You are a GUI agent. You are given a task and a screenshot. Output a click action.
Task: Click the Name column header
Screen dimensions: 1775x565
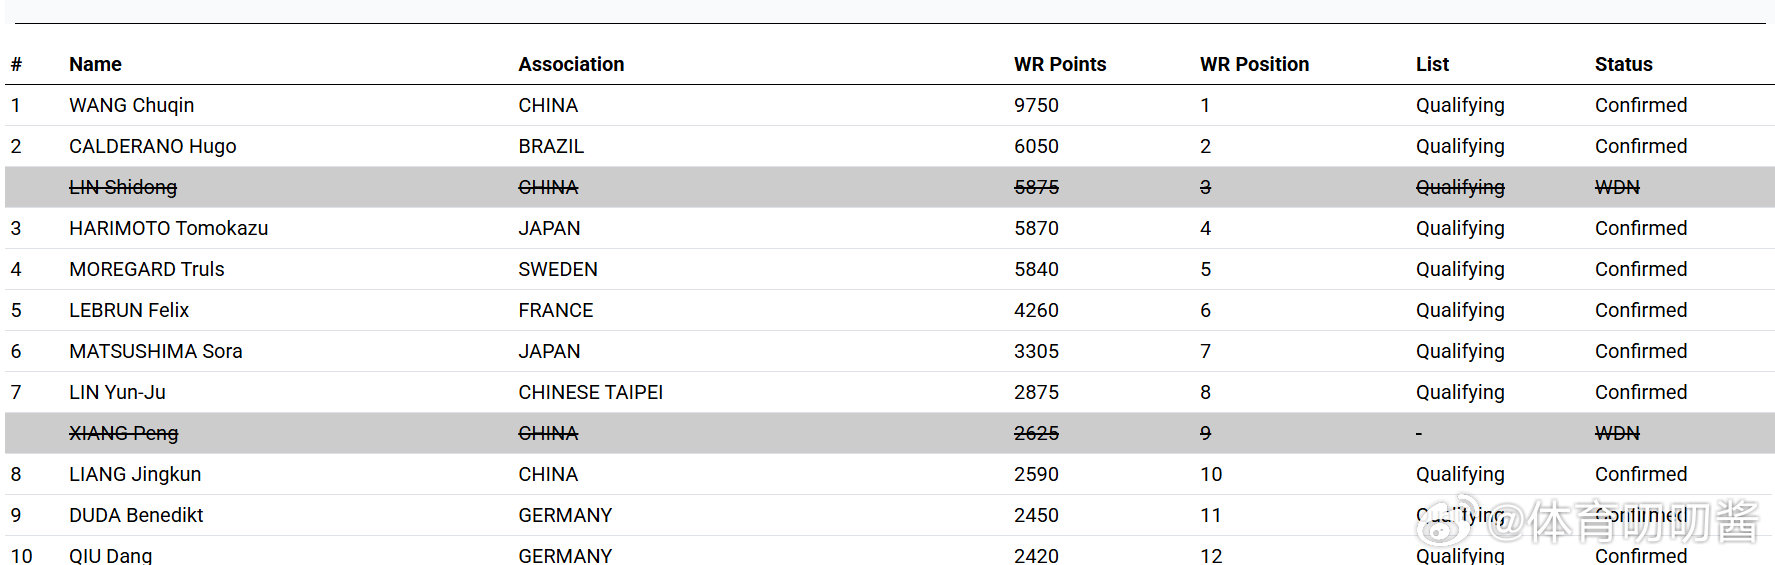(95, 64)
